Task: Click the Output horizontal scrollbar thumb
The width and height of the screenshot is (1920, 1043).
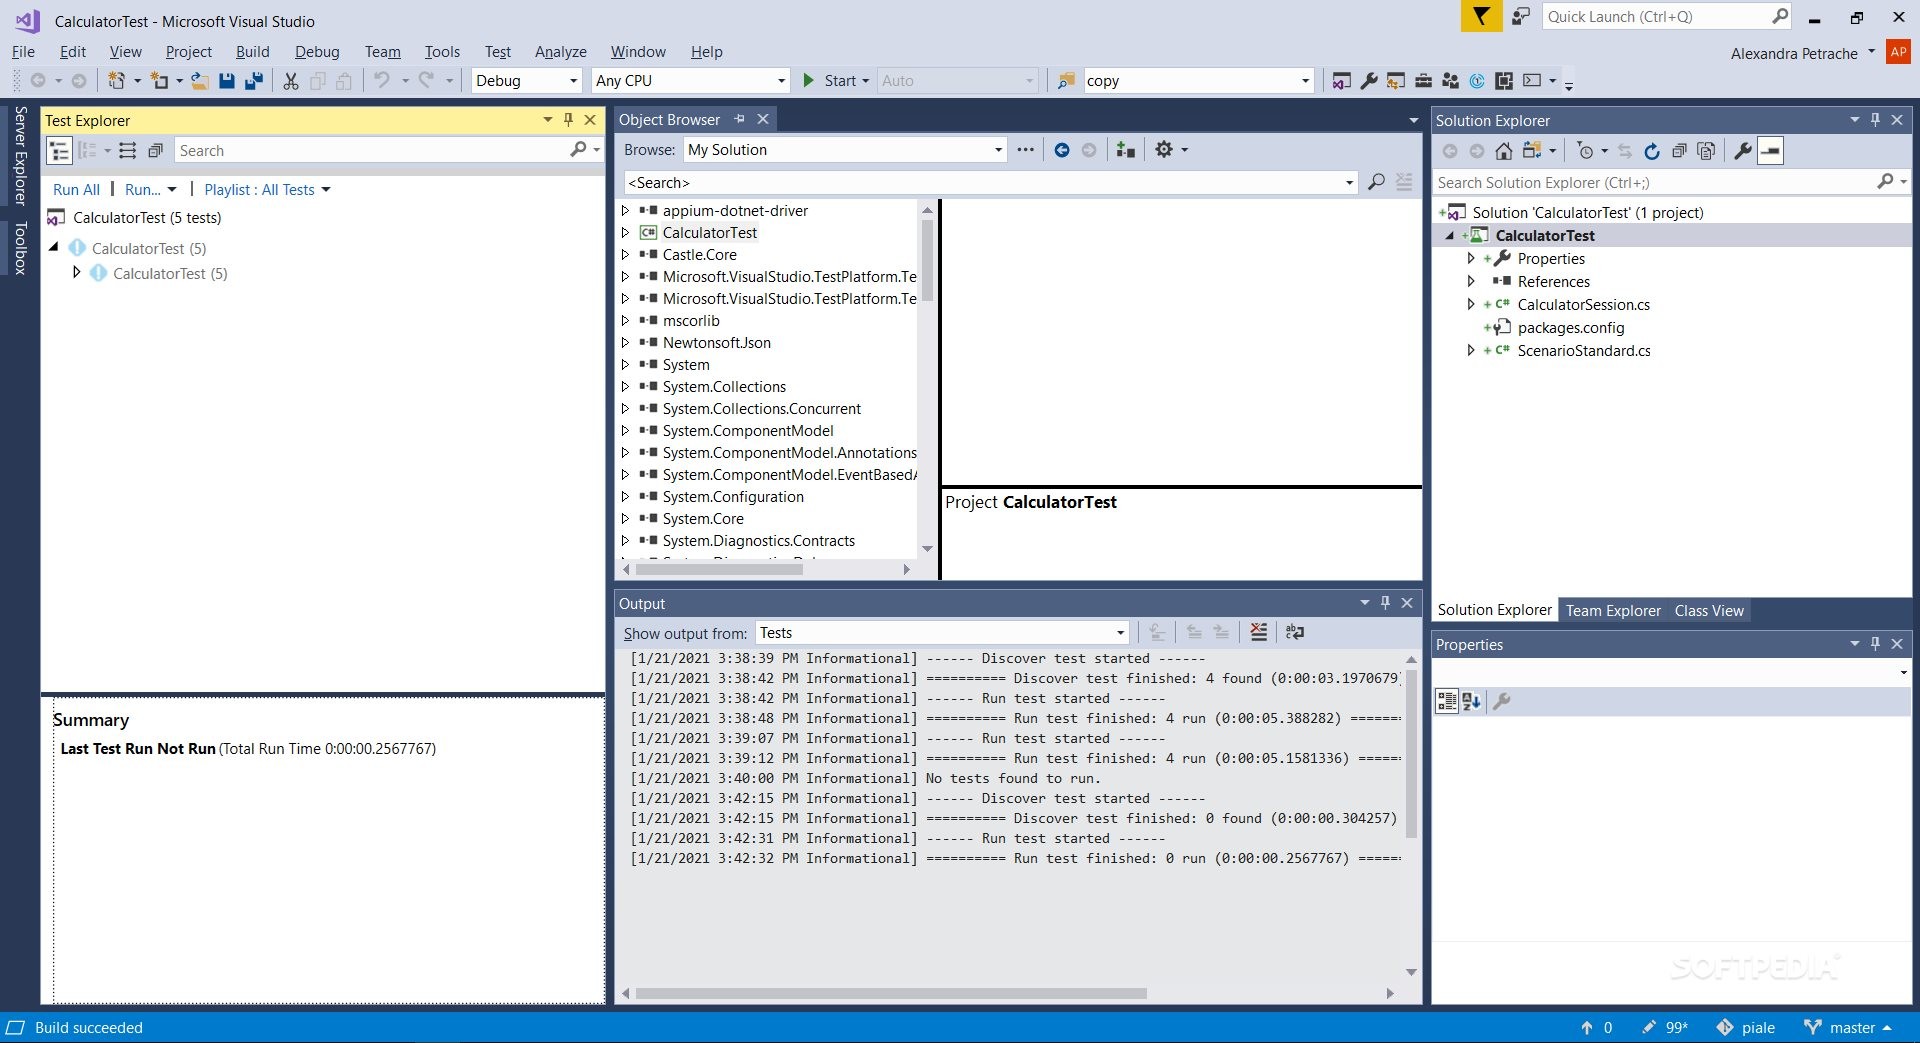Action: (x=891, y=993)
